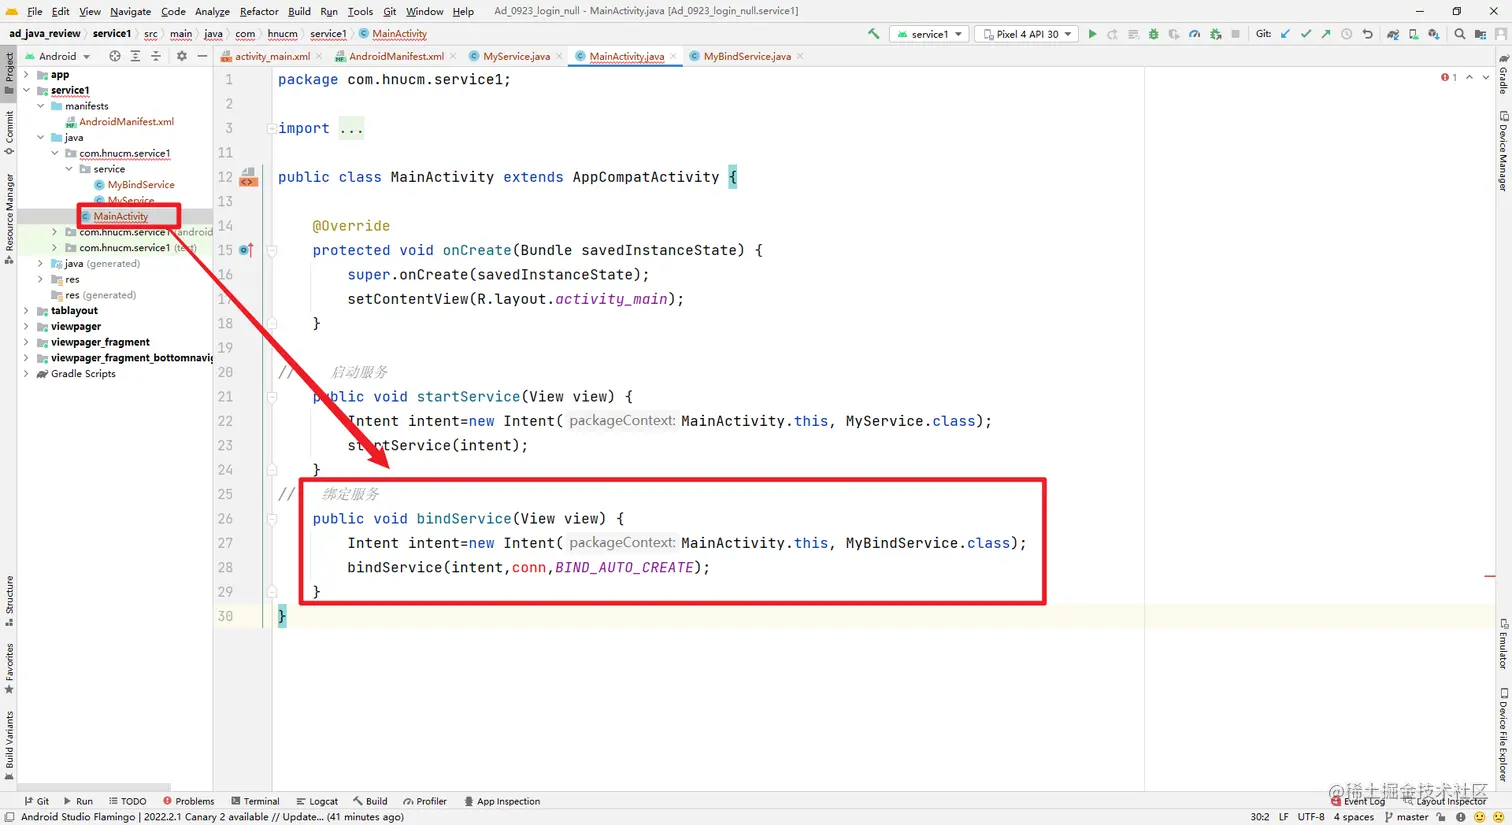Image resolution: width=1512 pixels, height=825 pixels.
Task: Collapse the manifests folder
Action: (x=40, y=106)
